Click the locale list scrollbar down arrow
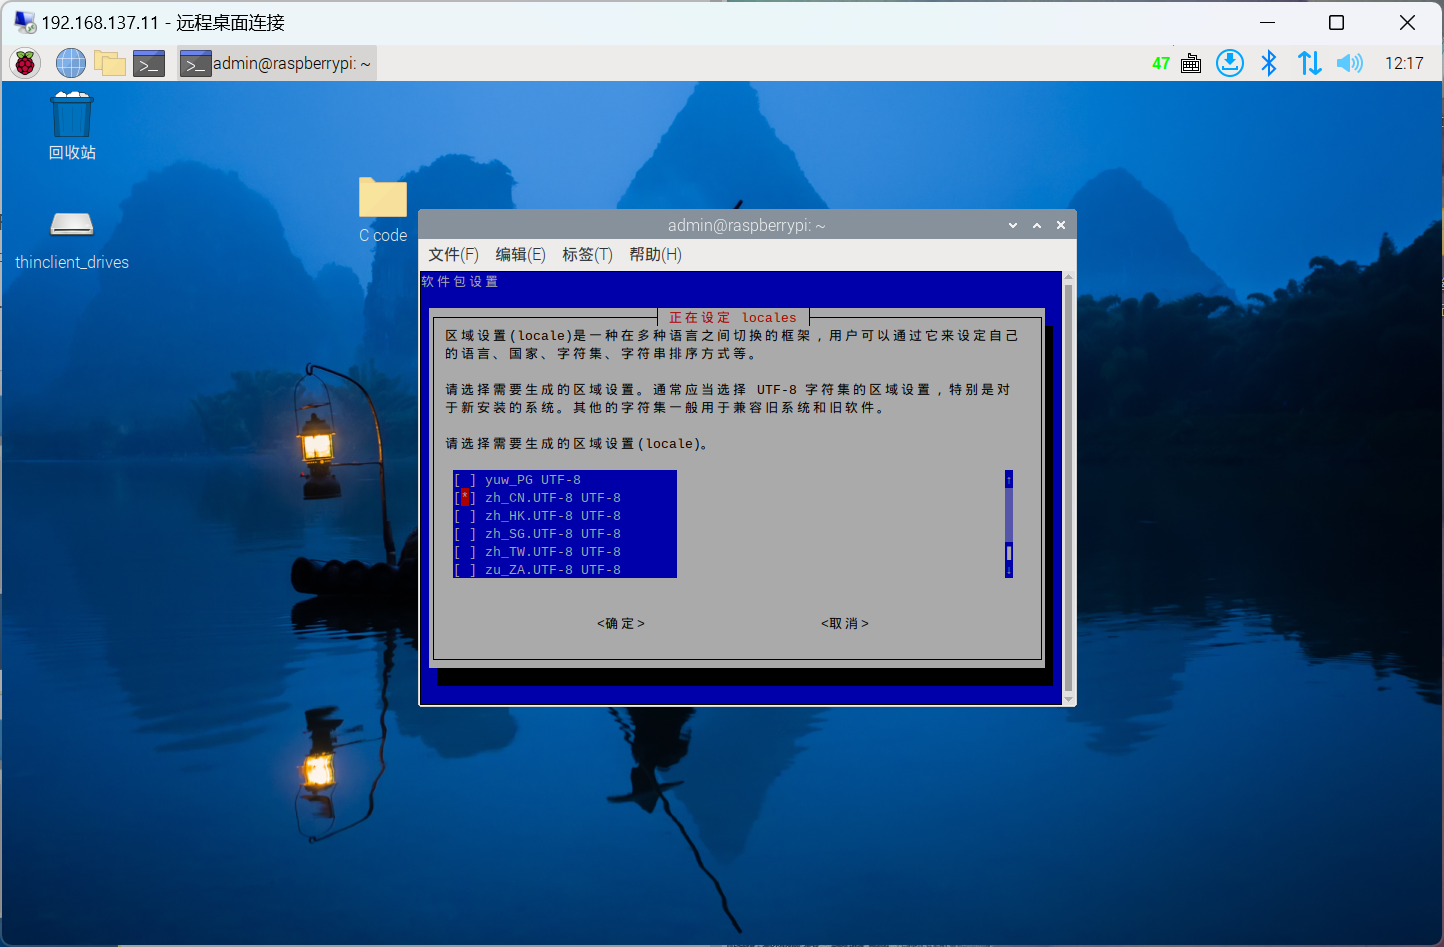Viewport: 1444px width, 947px height. coord(1009,570)
